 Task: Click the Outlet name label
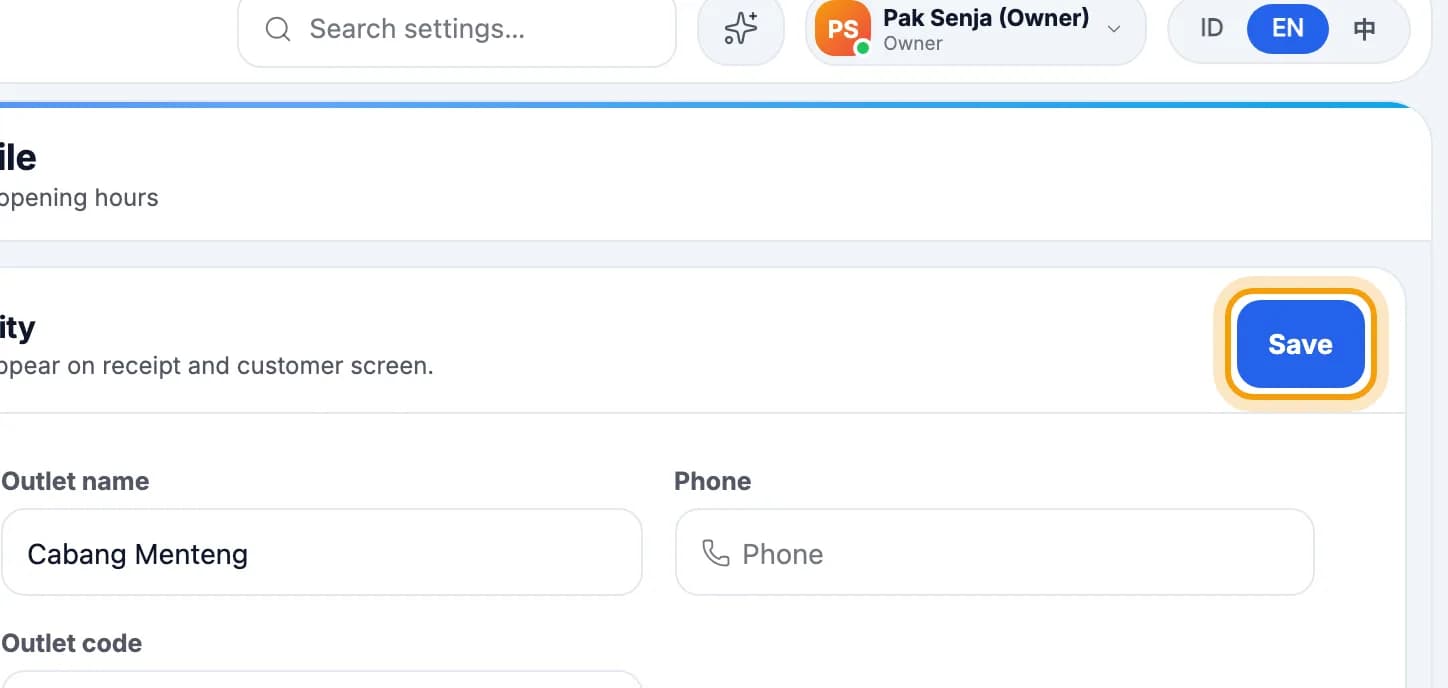click(x=76, y=481)
